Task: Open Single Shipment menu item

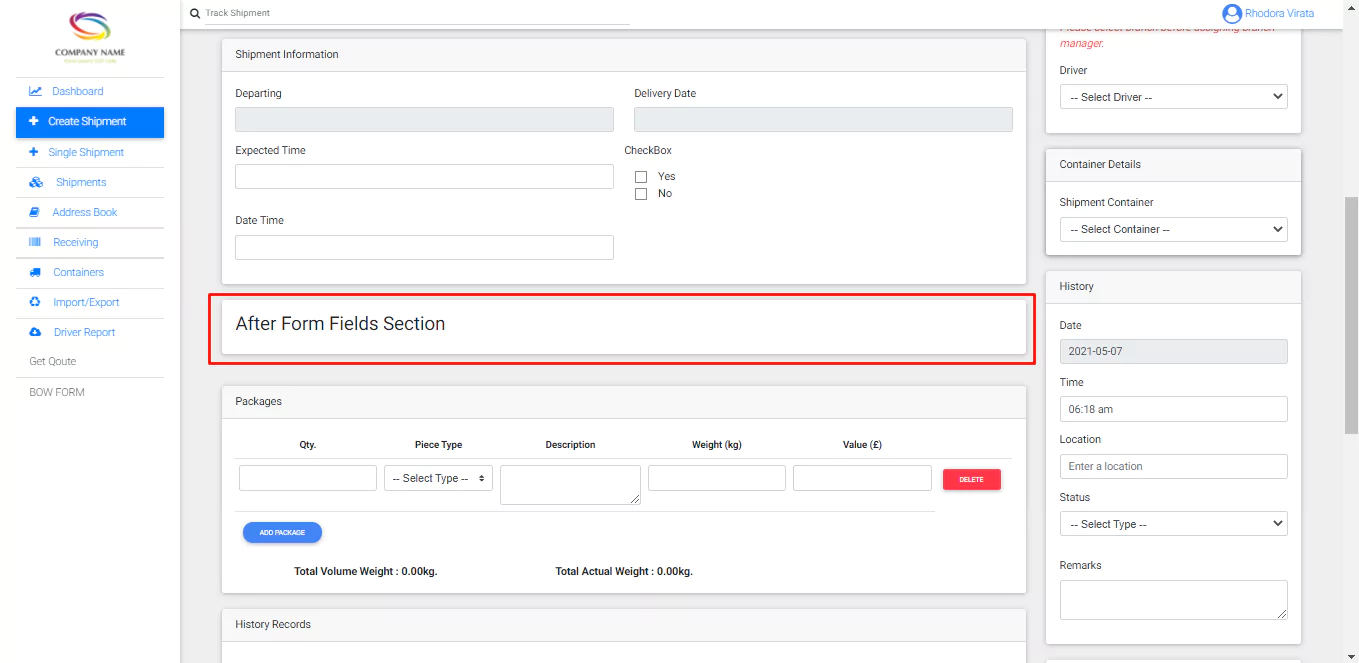Action: tap(86, 152)
